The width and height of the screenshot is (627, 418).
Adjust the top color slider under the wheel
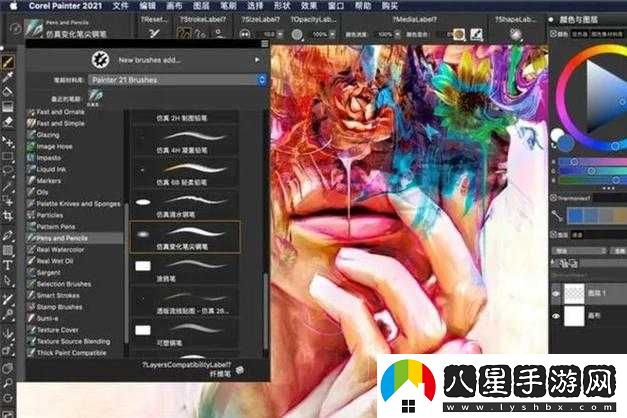click(x=593, y=162)
